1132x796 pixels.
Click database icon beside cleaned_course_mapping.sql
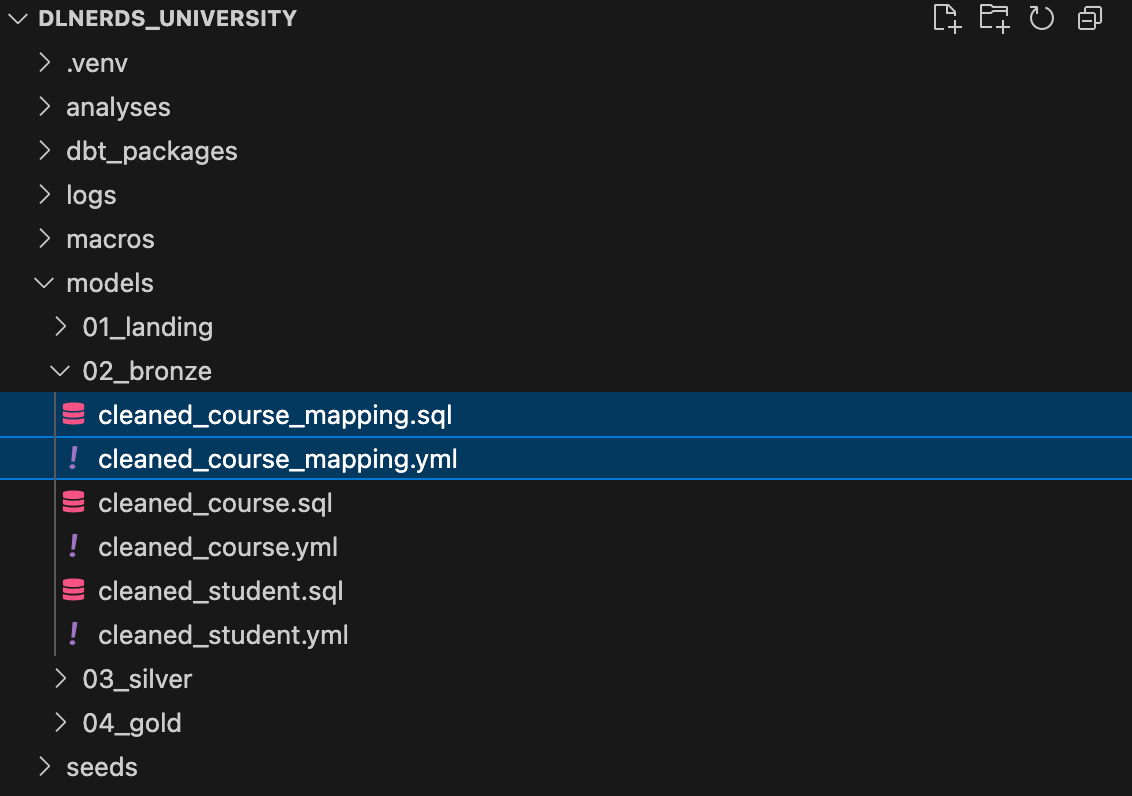[73, 415]
